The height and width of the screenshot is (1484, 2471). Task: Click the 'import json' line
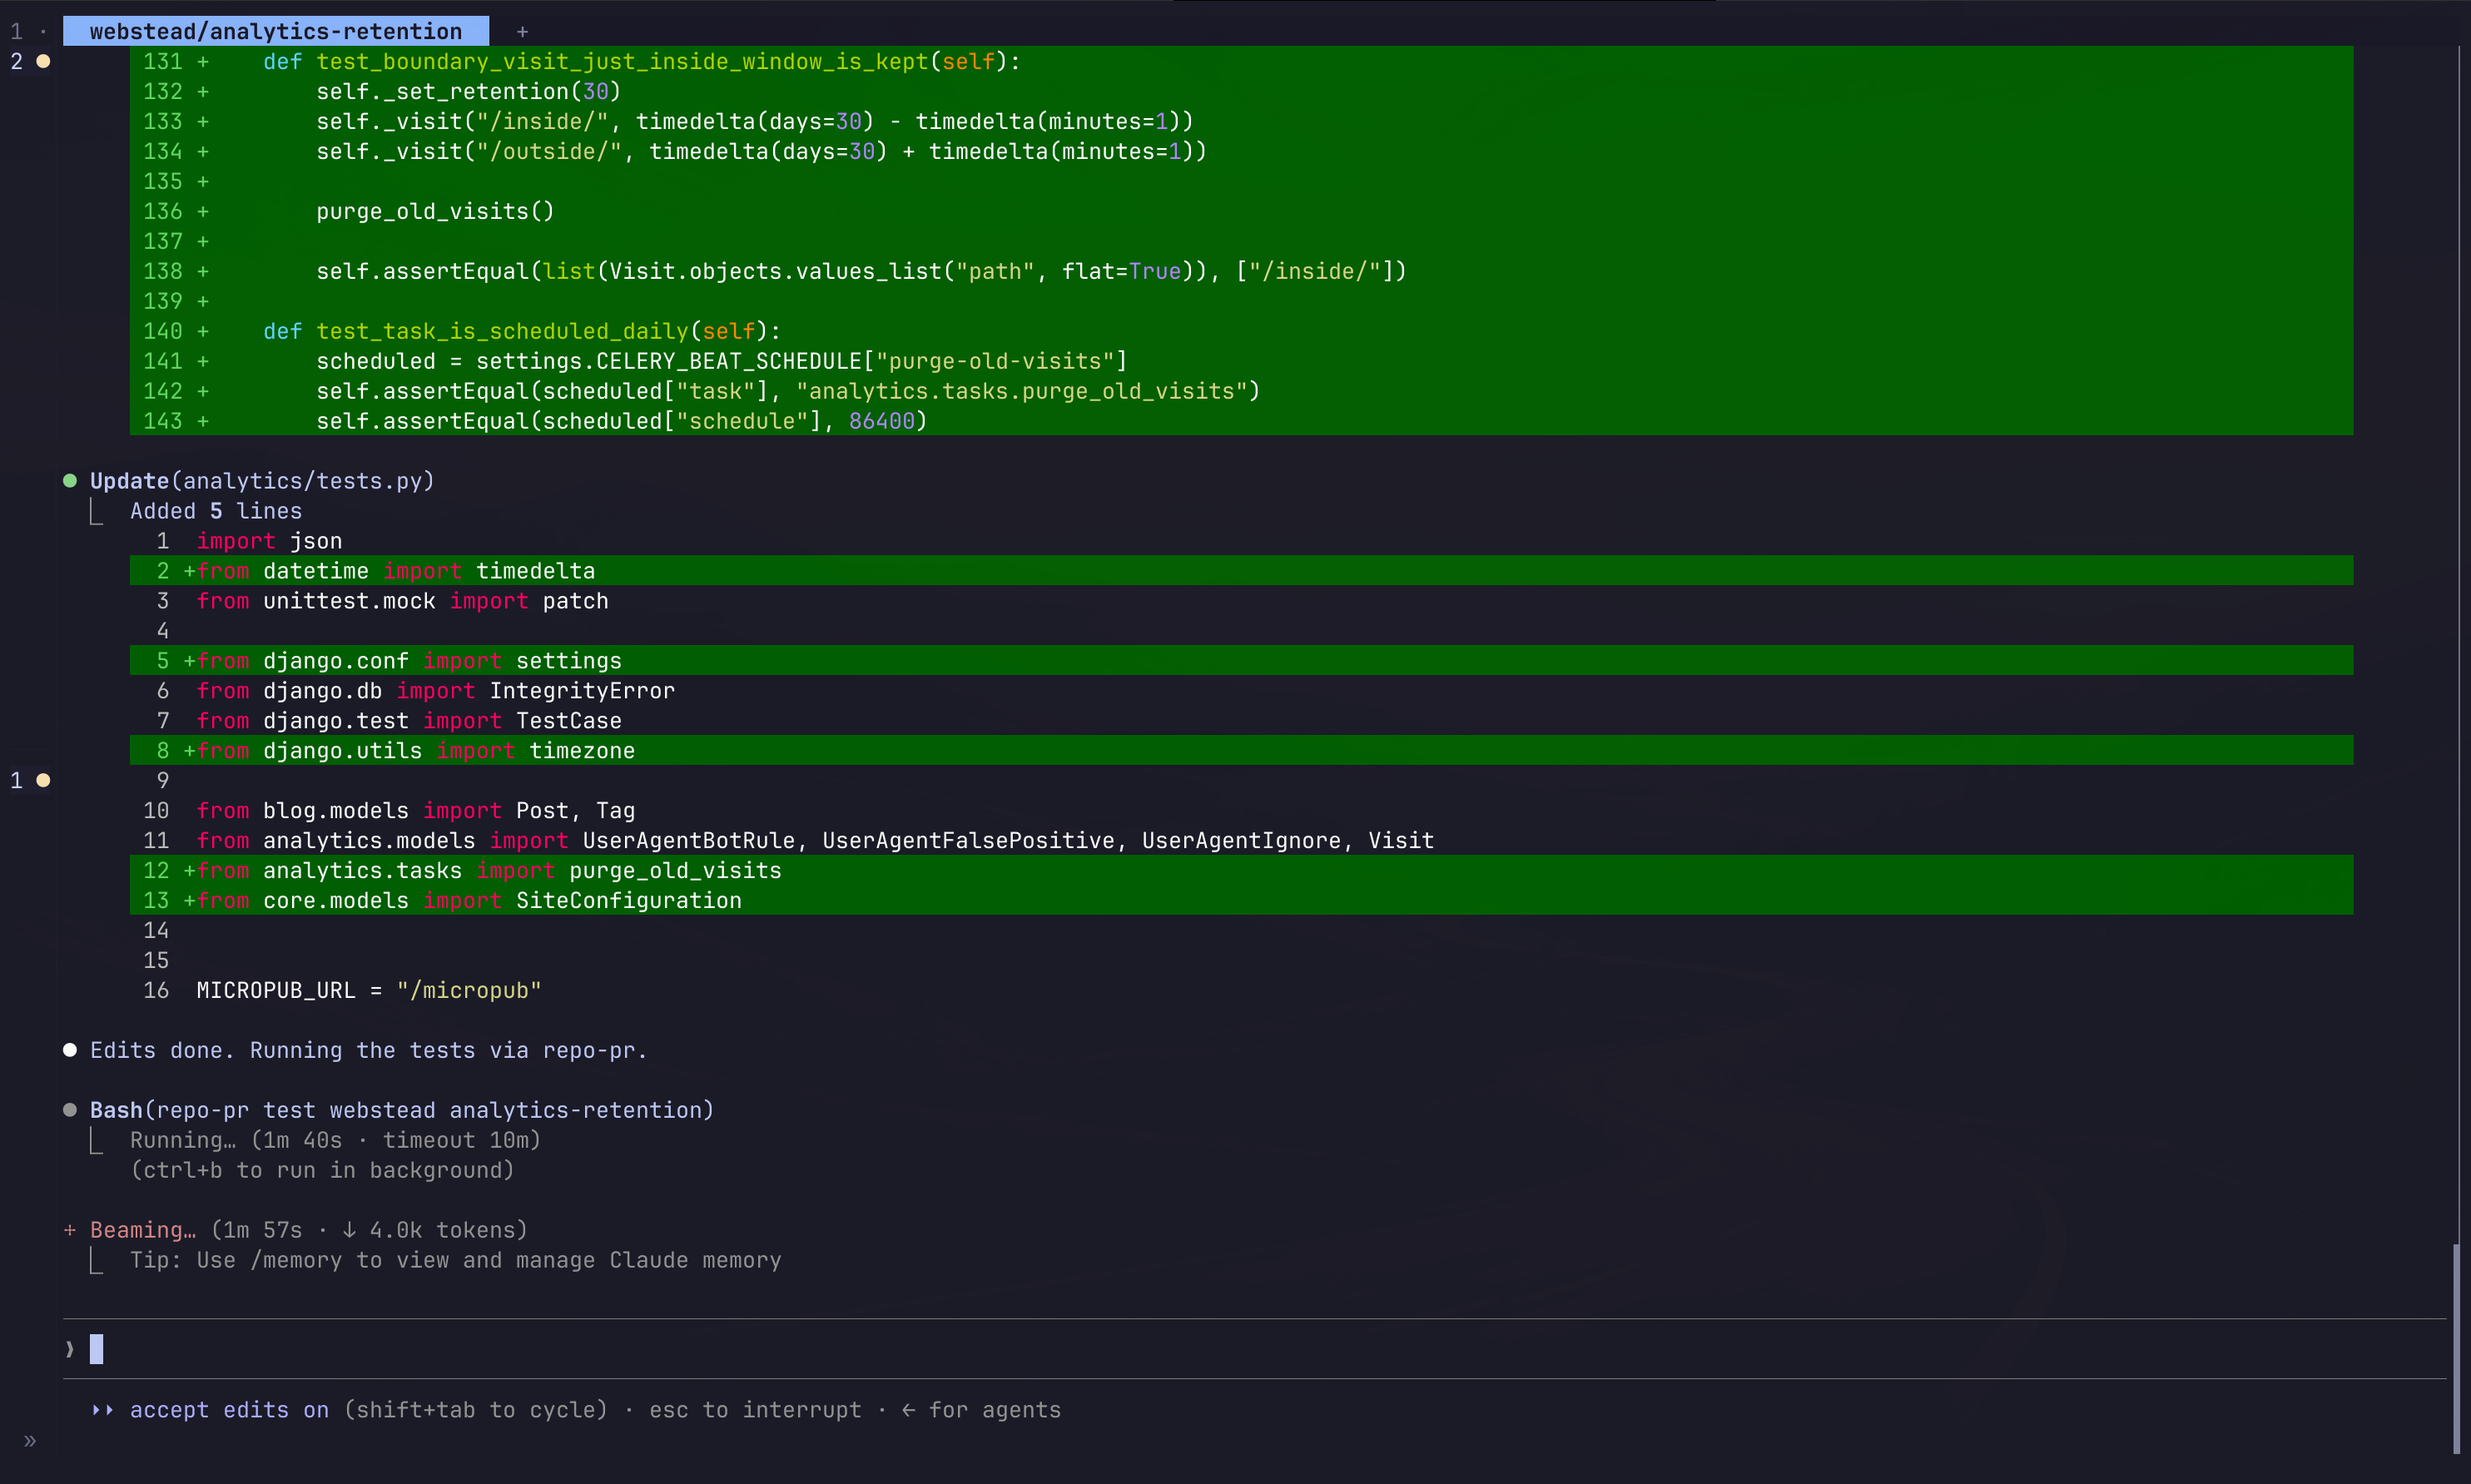coord(269,541)
